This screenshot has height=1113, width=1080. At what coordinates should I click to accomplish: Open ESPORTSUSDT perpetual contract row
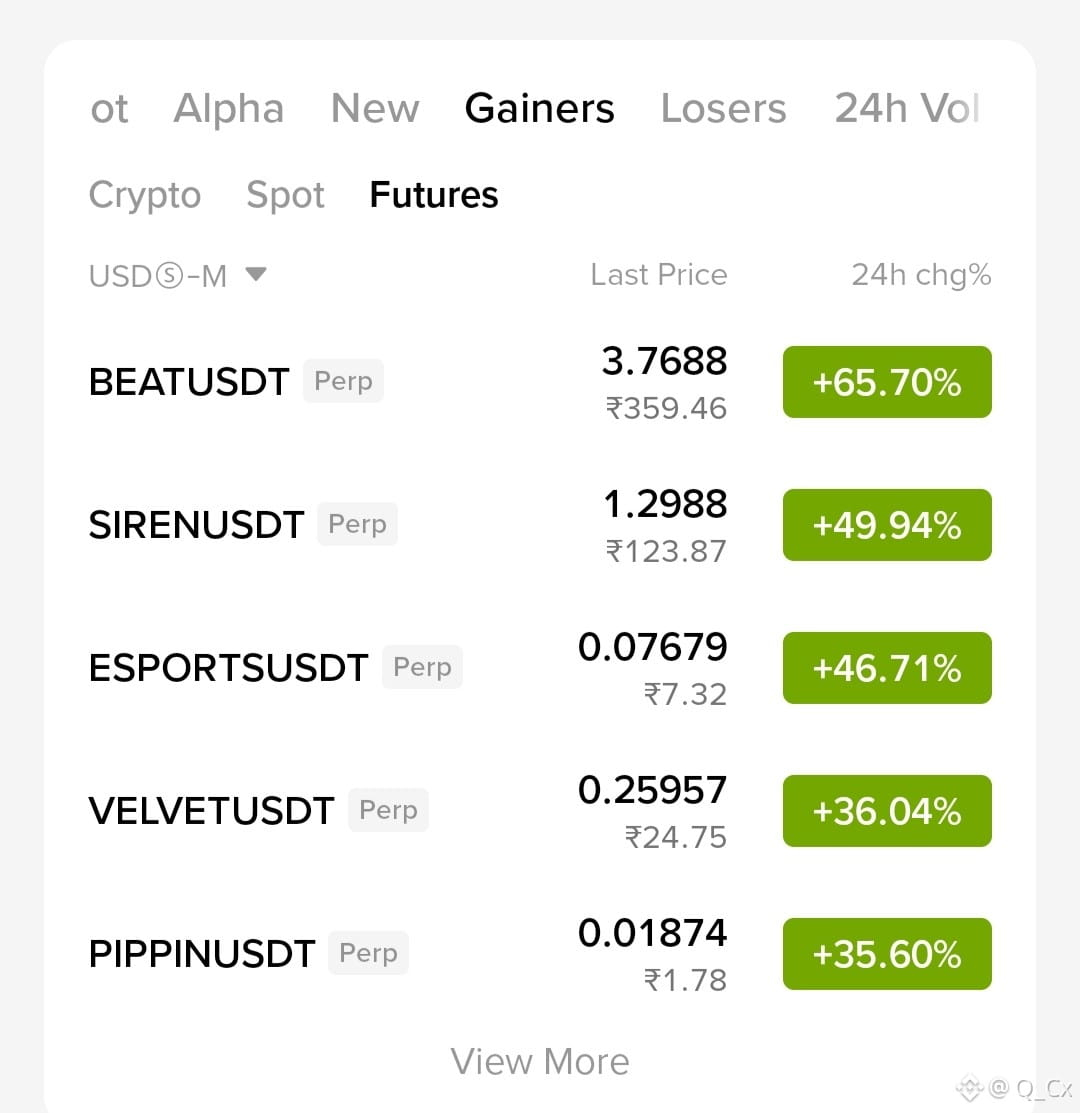539,668
